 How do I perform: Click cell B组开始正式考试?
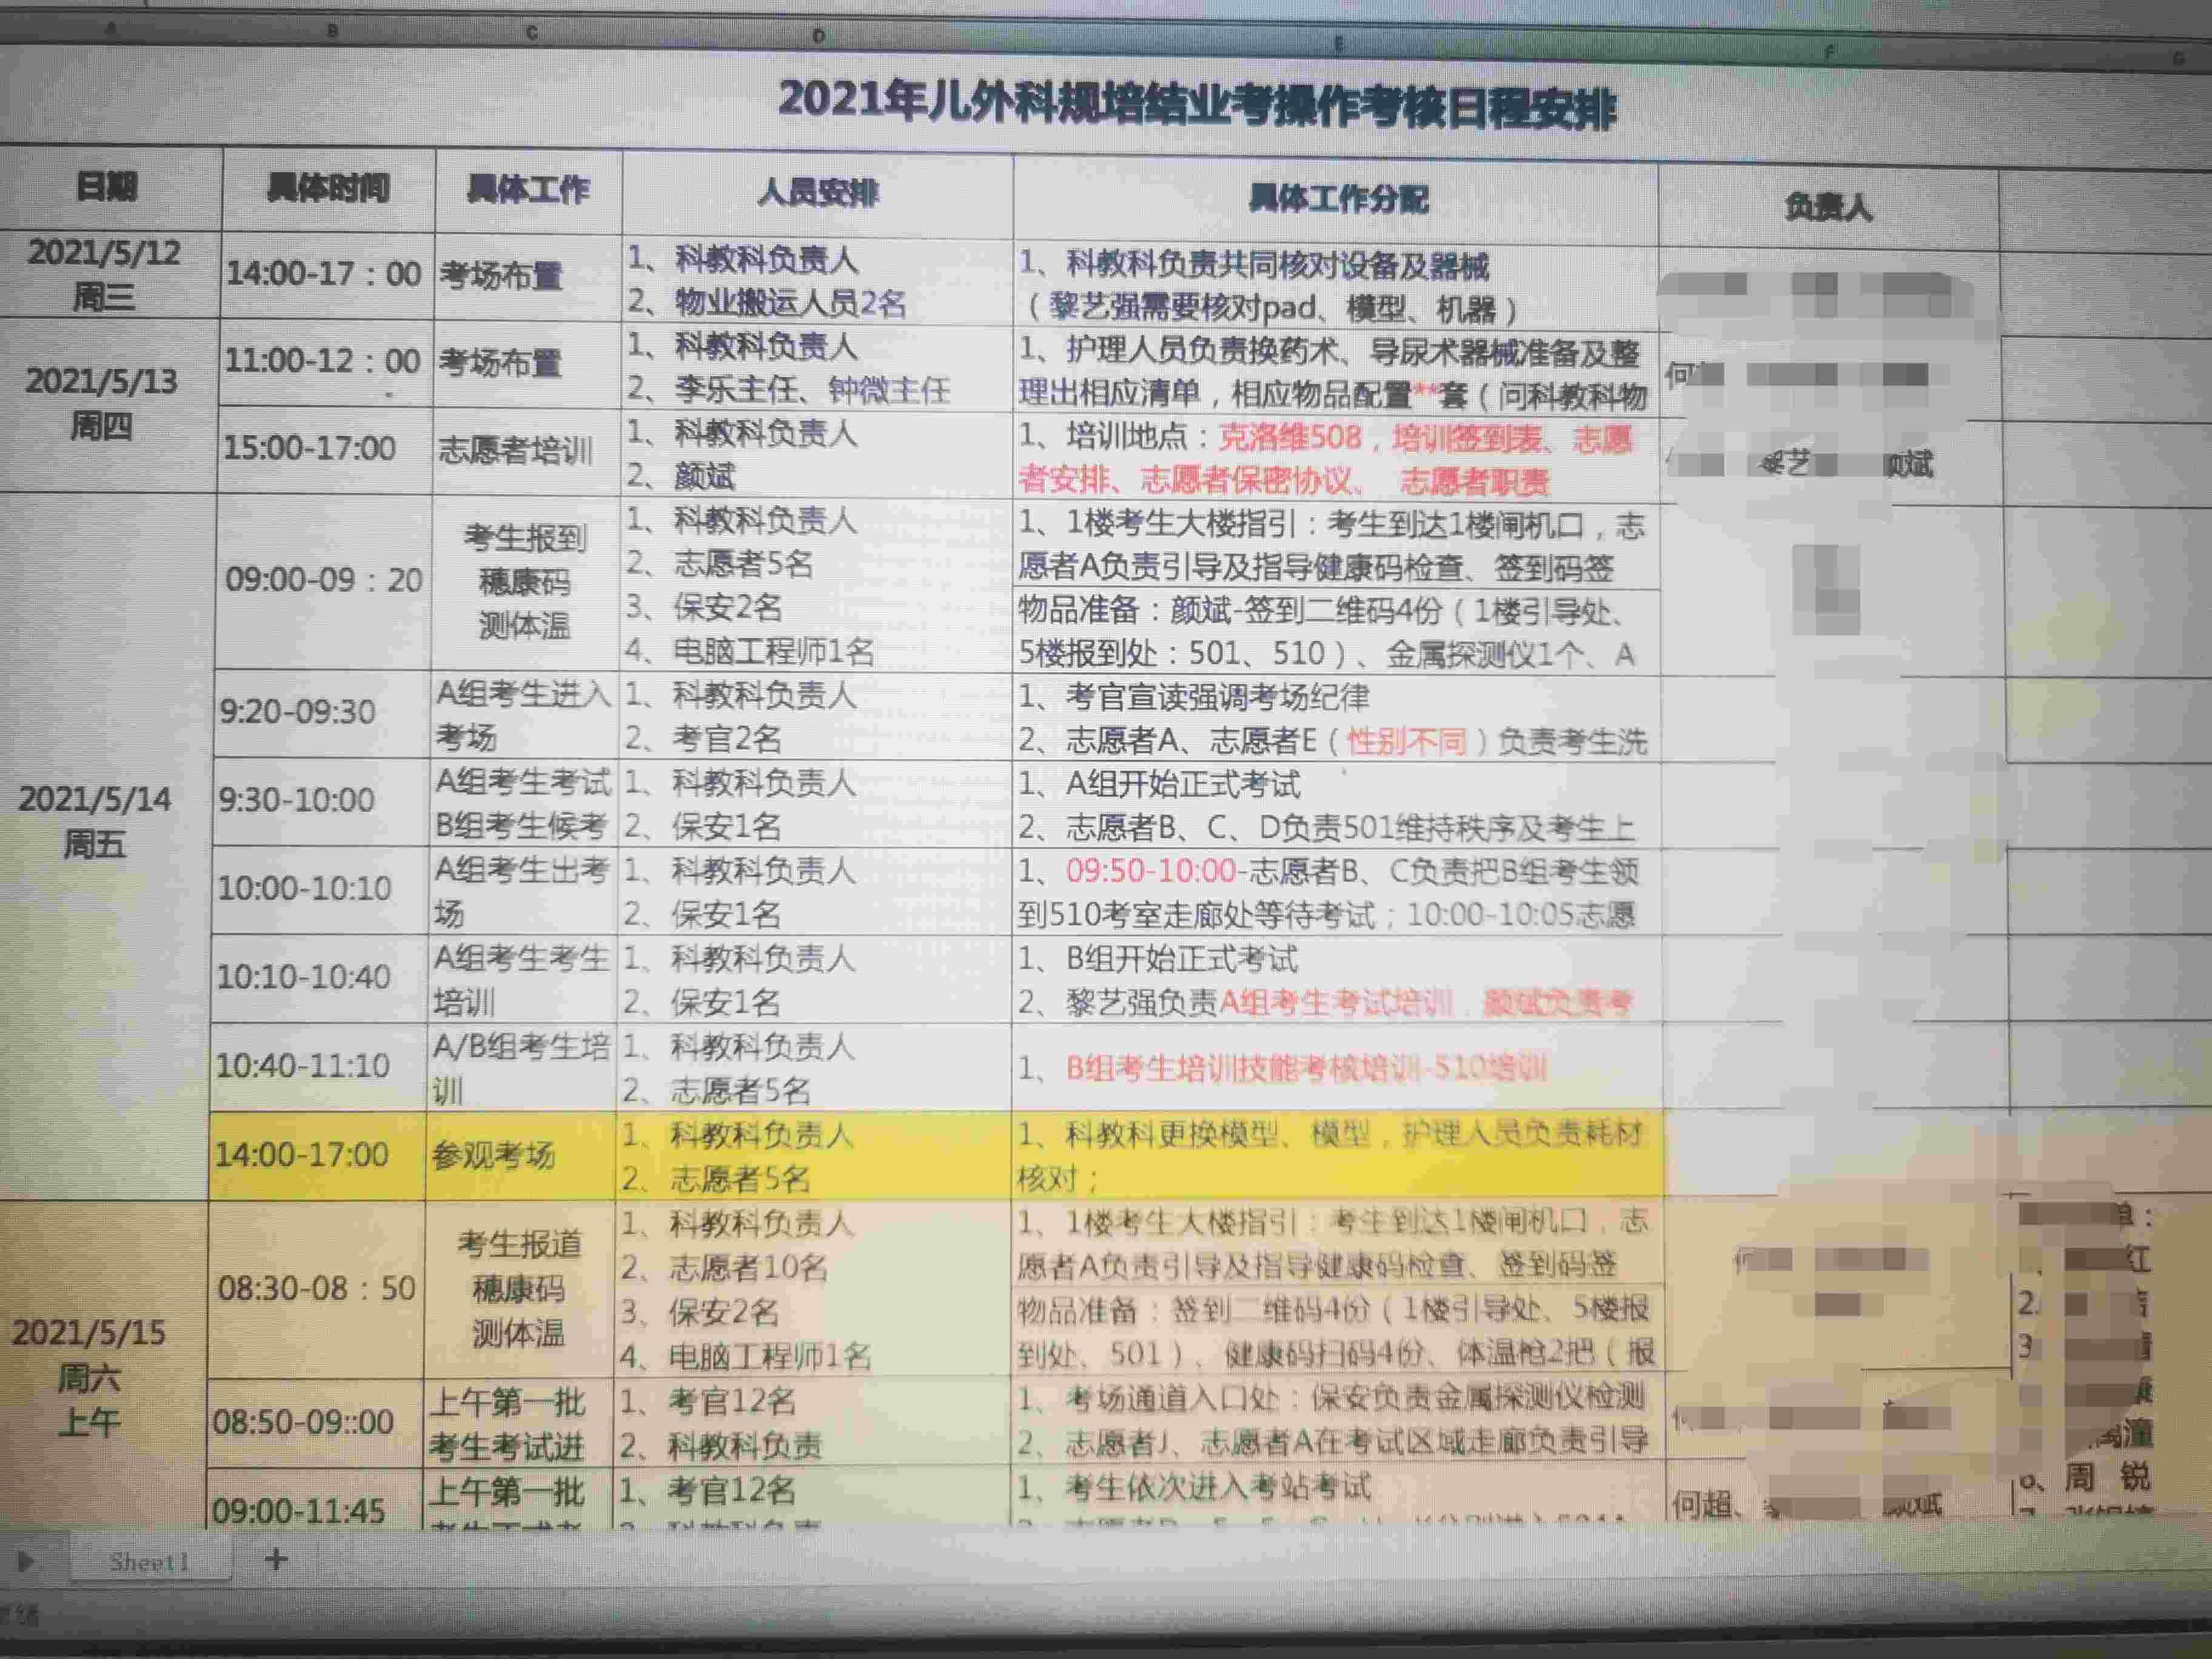1336,980
